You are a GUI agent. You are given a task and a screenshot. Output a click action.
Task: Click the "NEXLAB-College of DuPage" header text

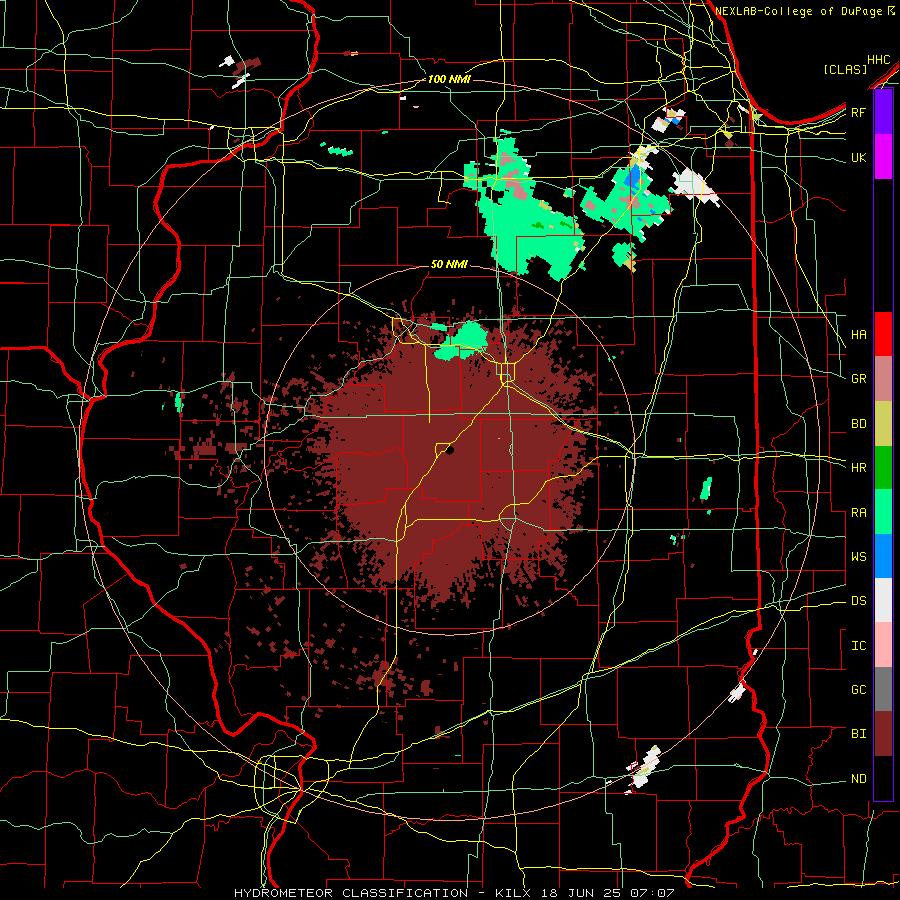tap(799, 11)
